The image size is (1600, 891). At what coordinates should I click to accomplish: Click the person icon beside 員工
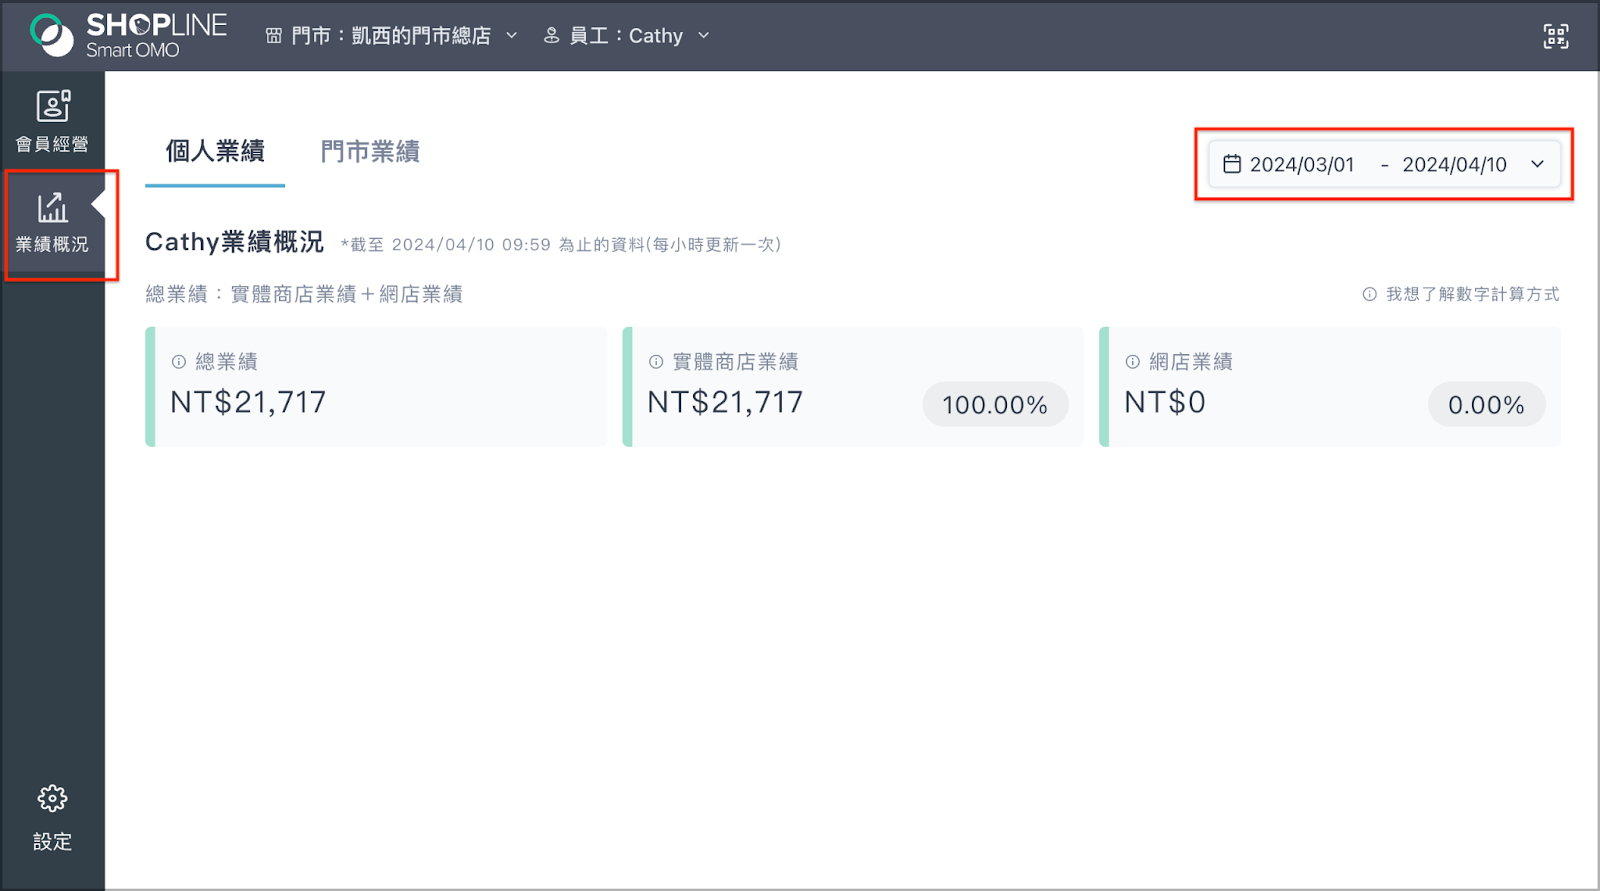[551, 36]
